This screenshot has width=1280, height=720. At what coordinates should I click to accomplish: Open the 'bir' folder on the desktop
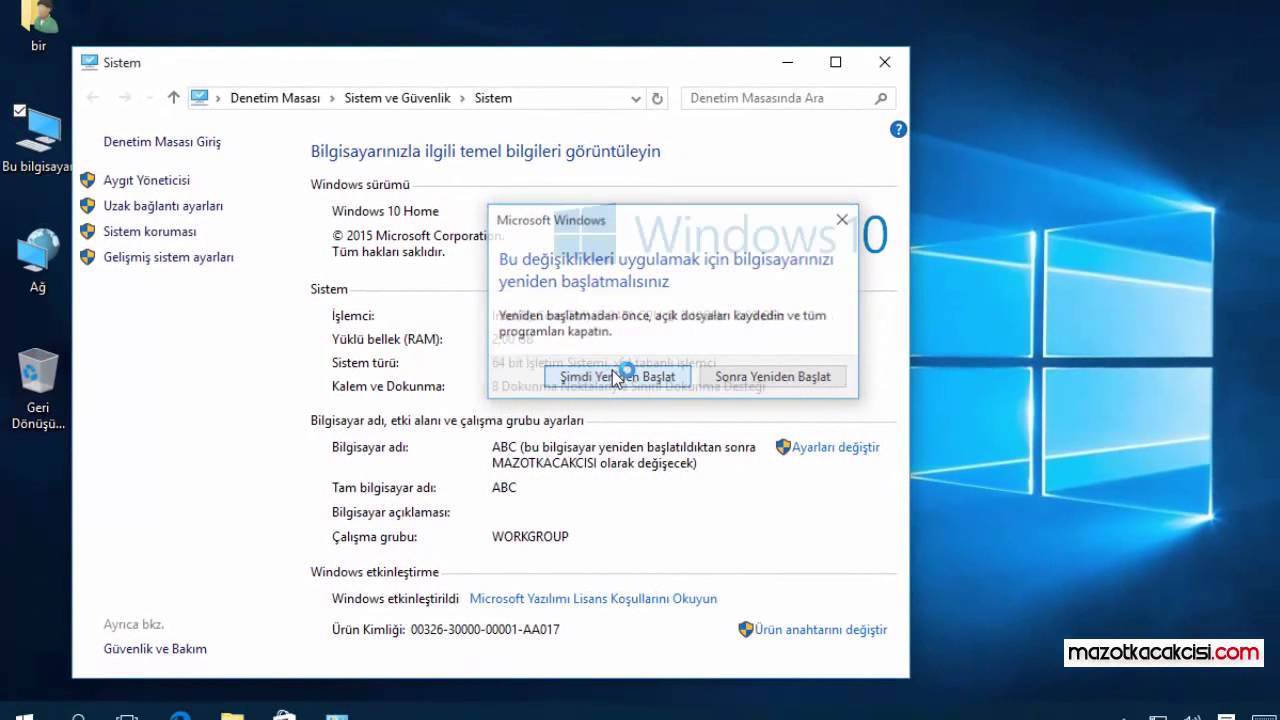(37, 20)
